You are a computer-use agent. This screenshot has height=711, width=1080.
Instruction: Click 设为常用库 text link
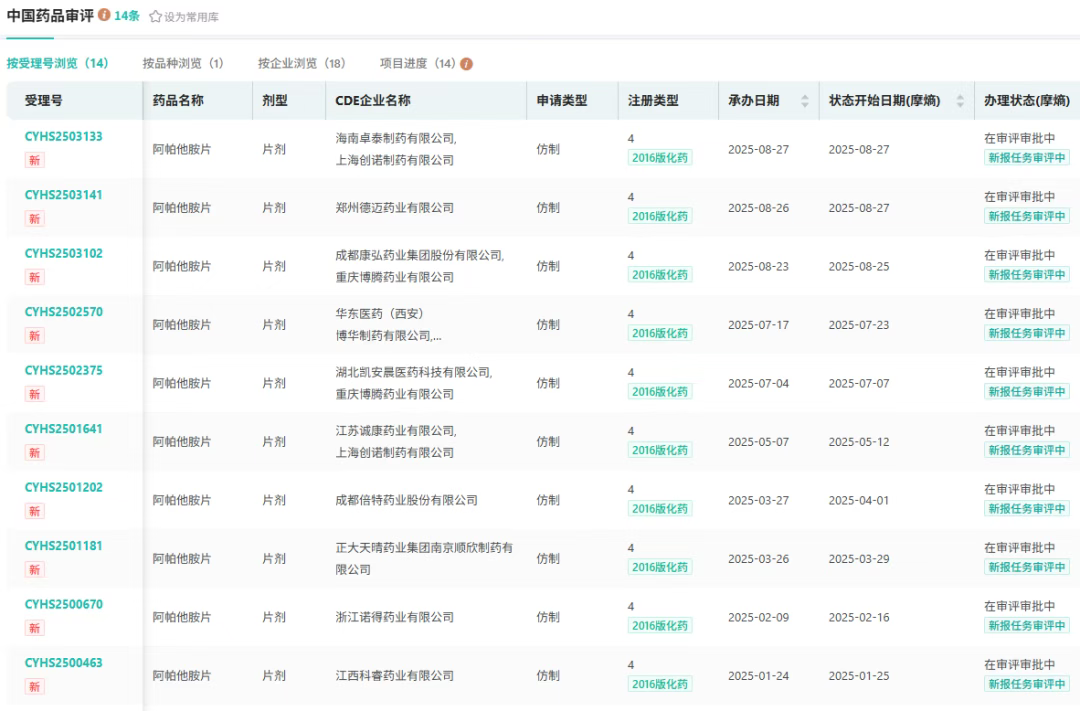point(191,17)
